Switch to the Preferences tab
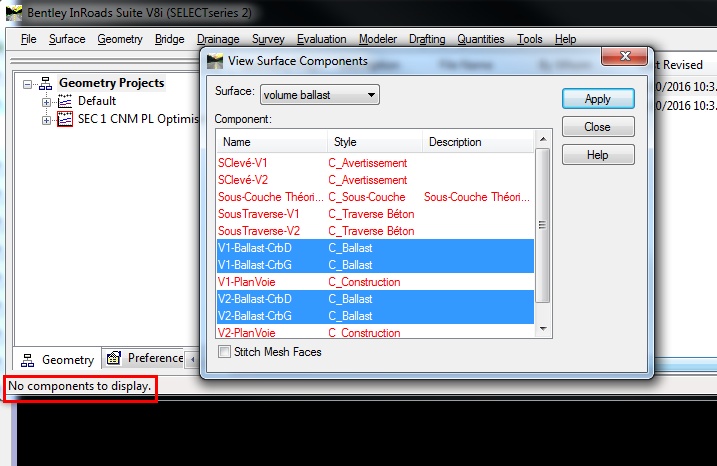The width and height of the screenshot is (717, 466). [x=145, y=358]
